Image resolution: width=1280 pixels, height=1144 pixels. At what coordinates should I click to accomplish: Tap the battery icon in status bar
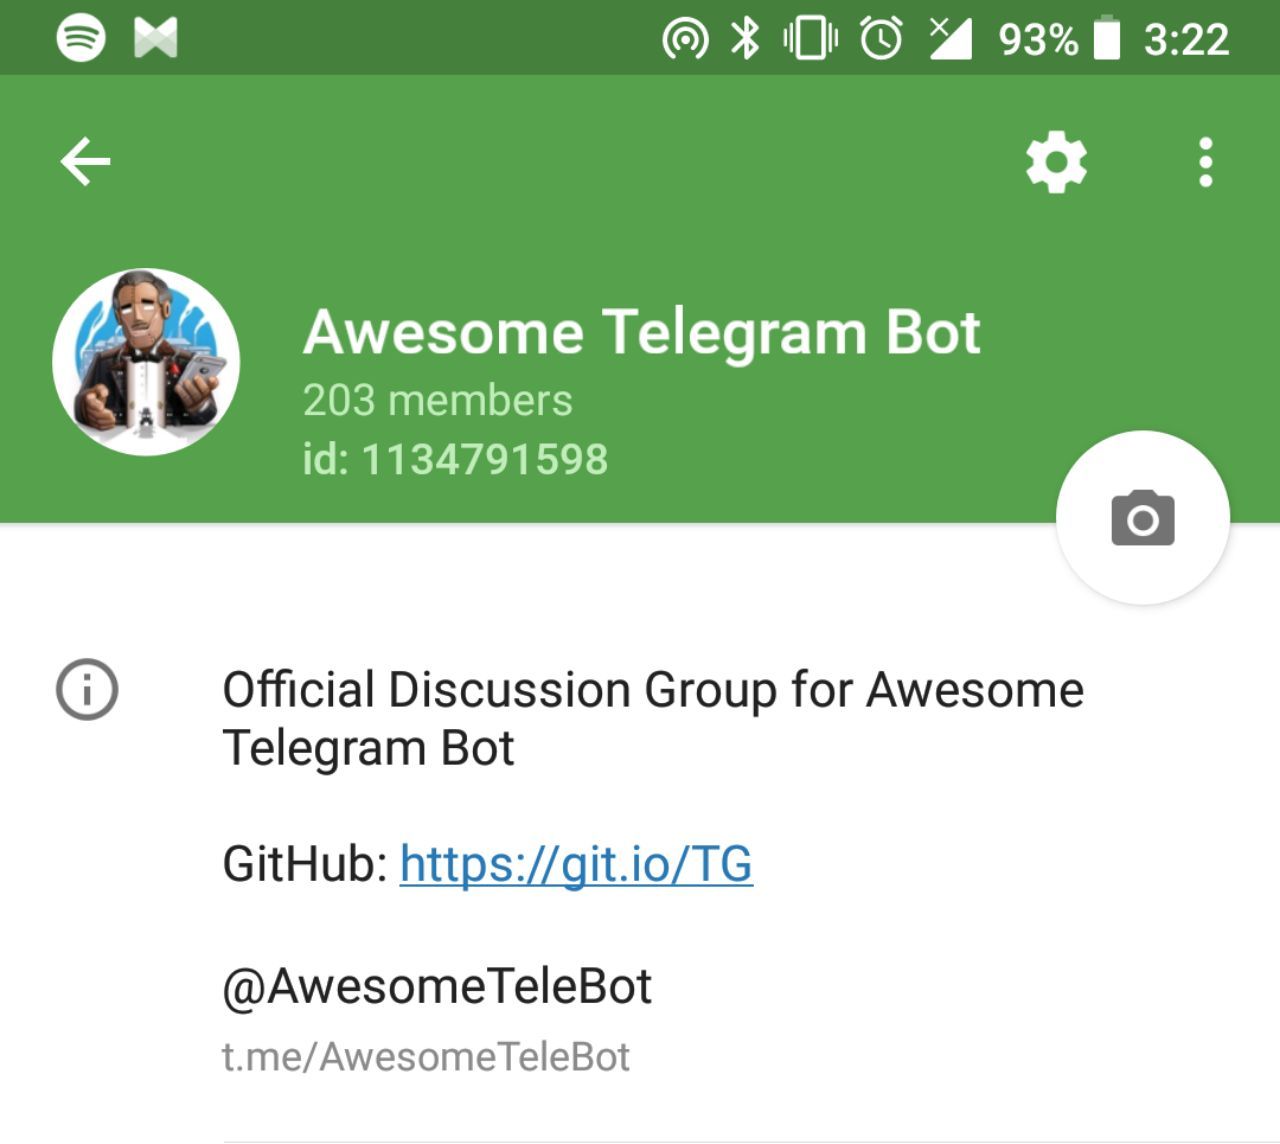click(x=1107, y=39)
